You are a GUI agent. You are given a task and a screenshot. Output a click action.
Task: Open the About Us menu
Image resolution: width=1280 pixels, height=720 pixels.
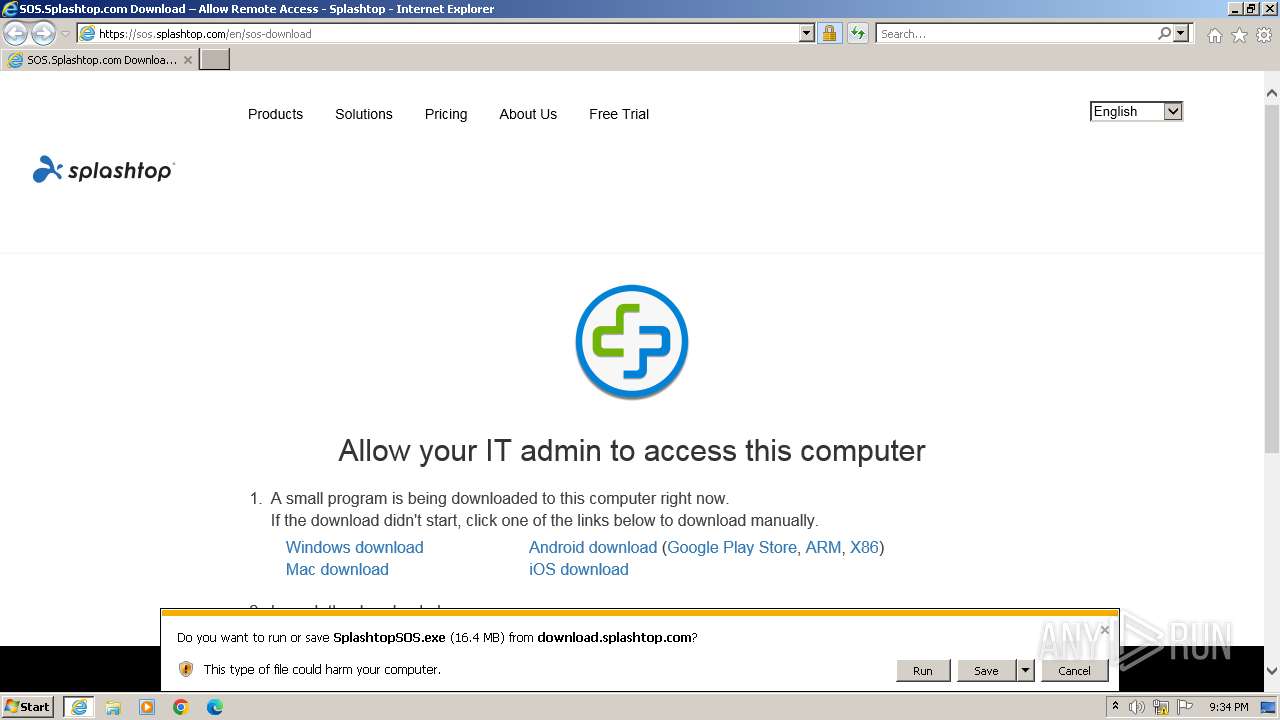tap(528, 114)
